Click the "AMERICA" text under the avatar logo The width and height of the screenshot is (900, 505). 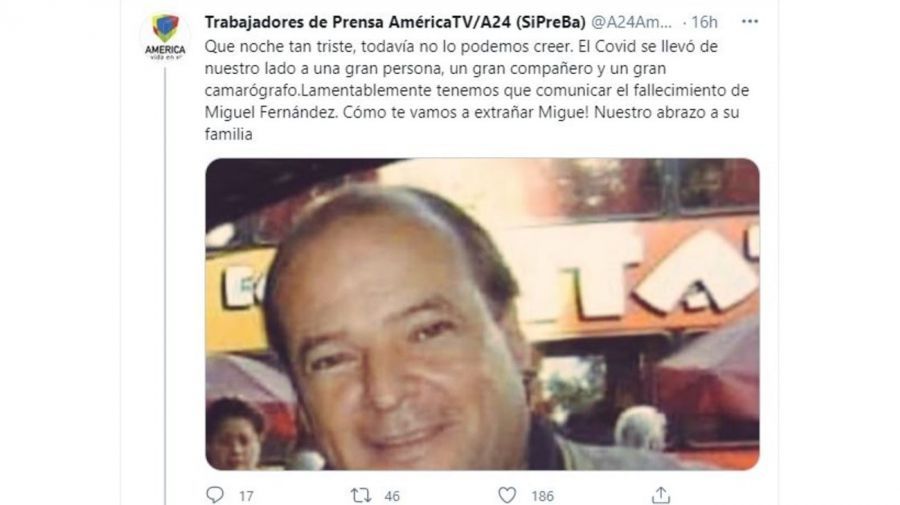[x=165, y=50]
